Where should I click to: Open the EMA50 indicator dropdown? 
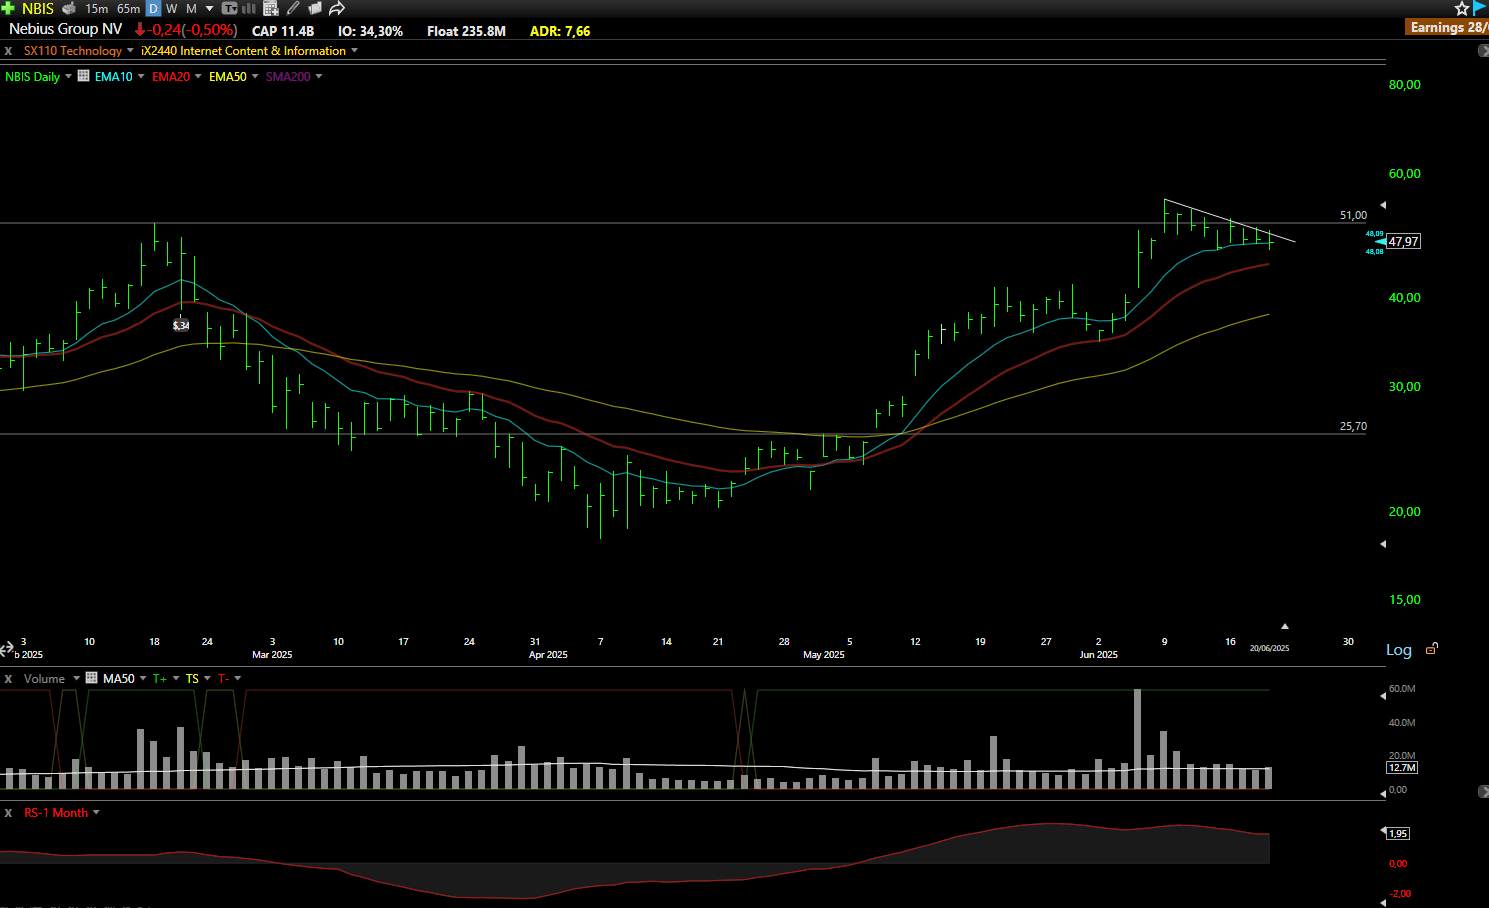(255, 76)
